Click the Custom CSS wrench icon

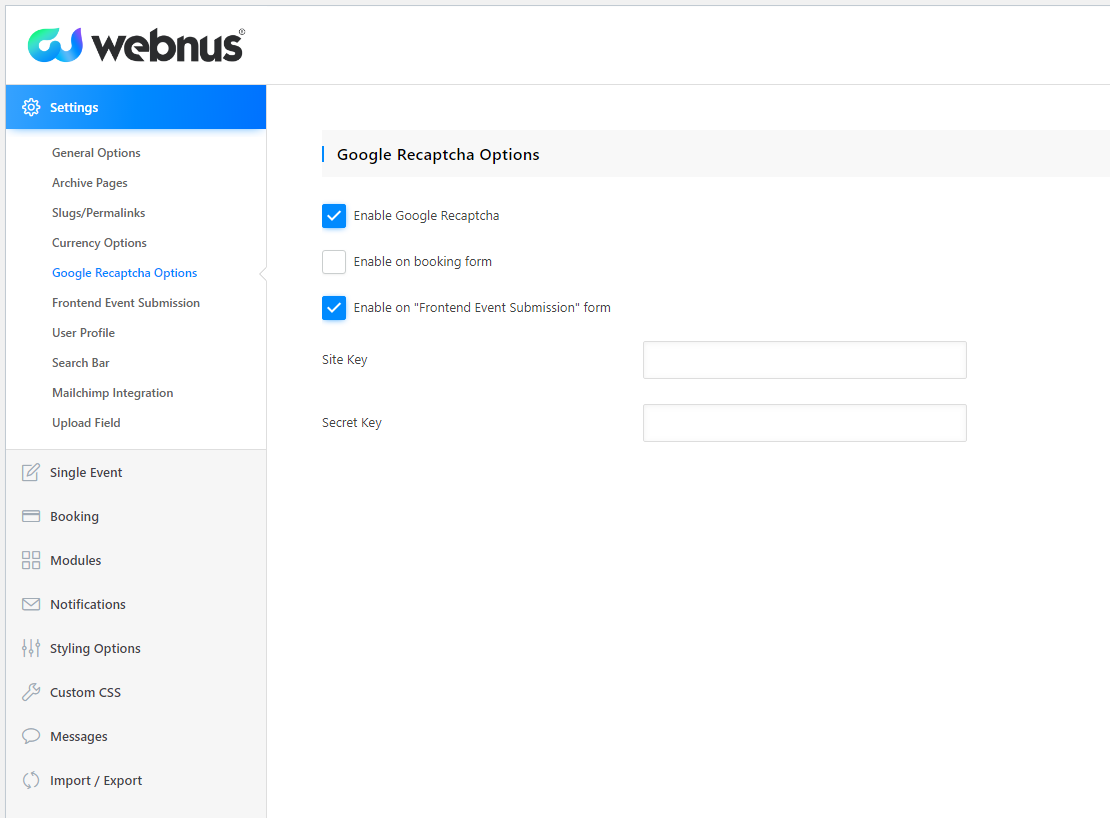31,692
